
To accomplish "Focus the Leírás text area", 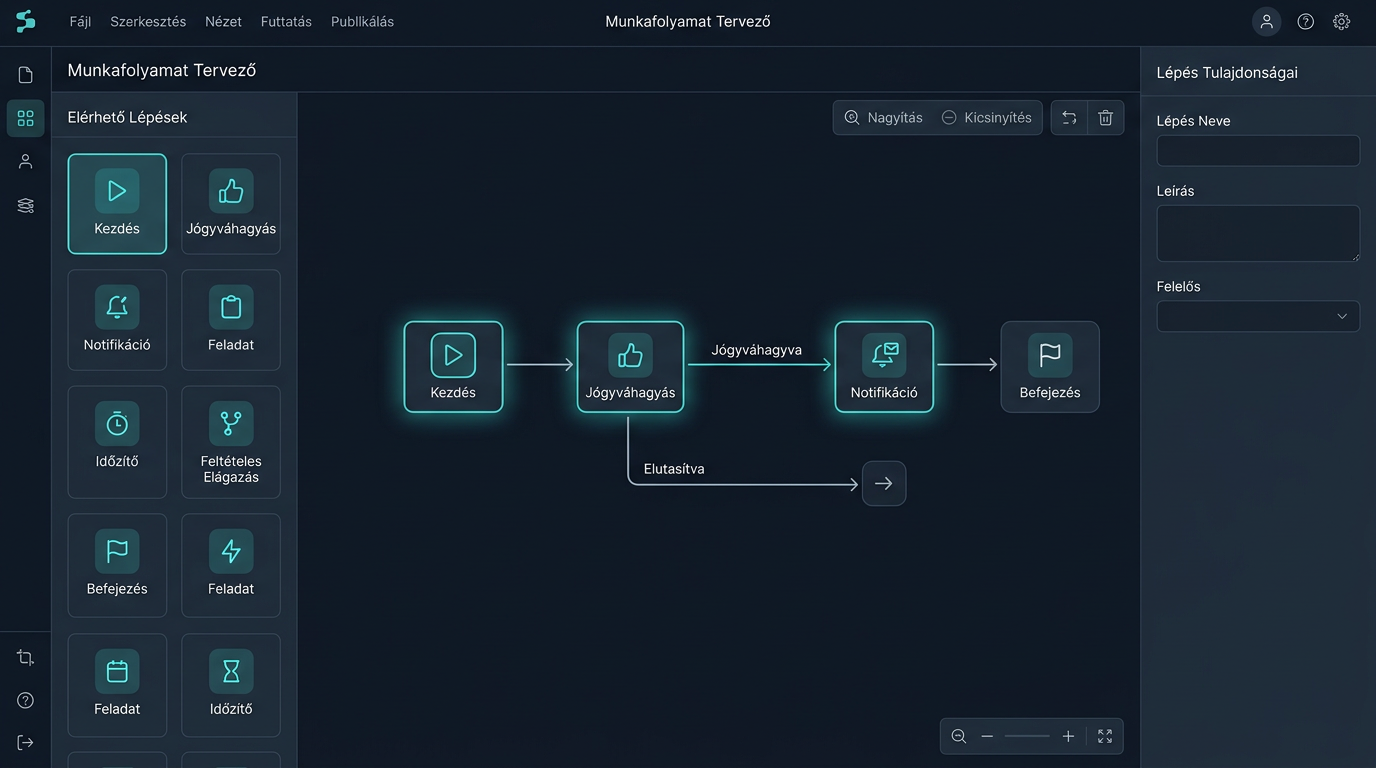I will coord(1258,233).
